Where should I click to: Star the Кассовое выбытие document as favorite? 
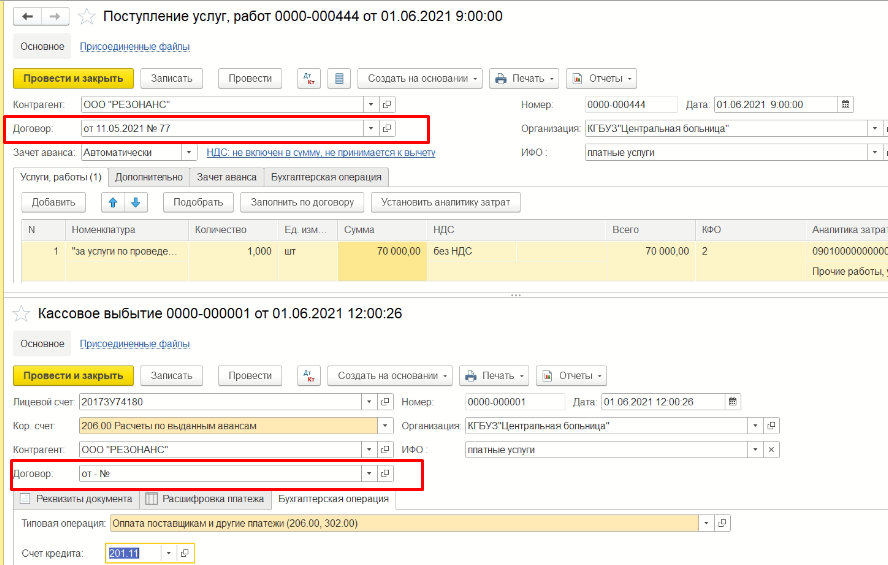(21, 314)
